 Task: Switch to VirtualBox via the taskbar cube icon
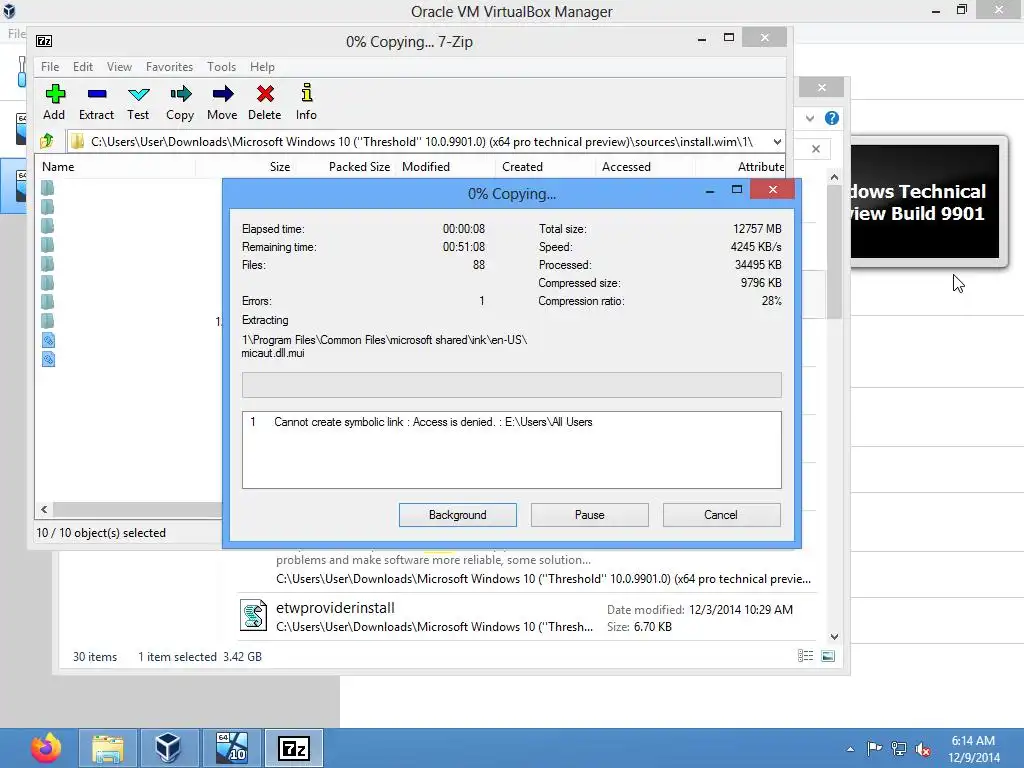(x=168, y=748)
